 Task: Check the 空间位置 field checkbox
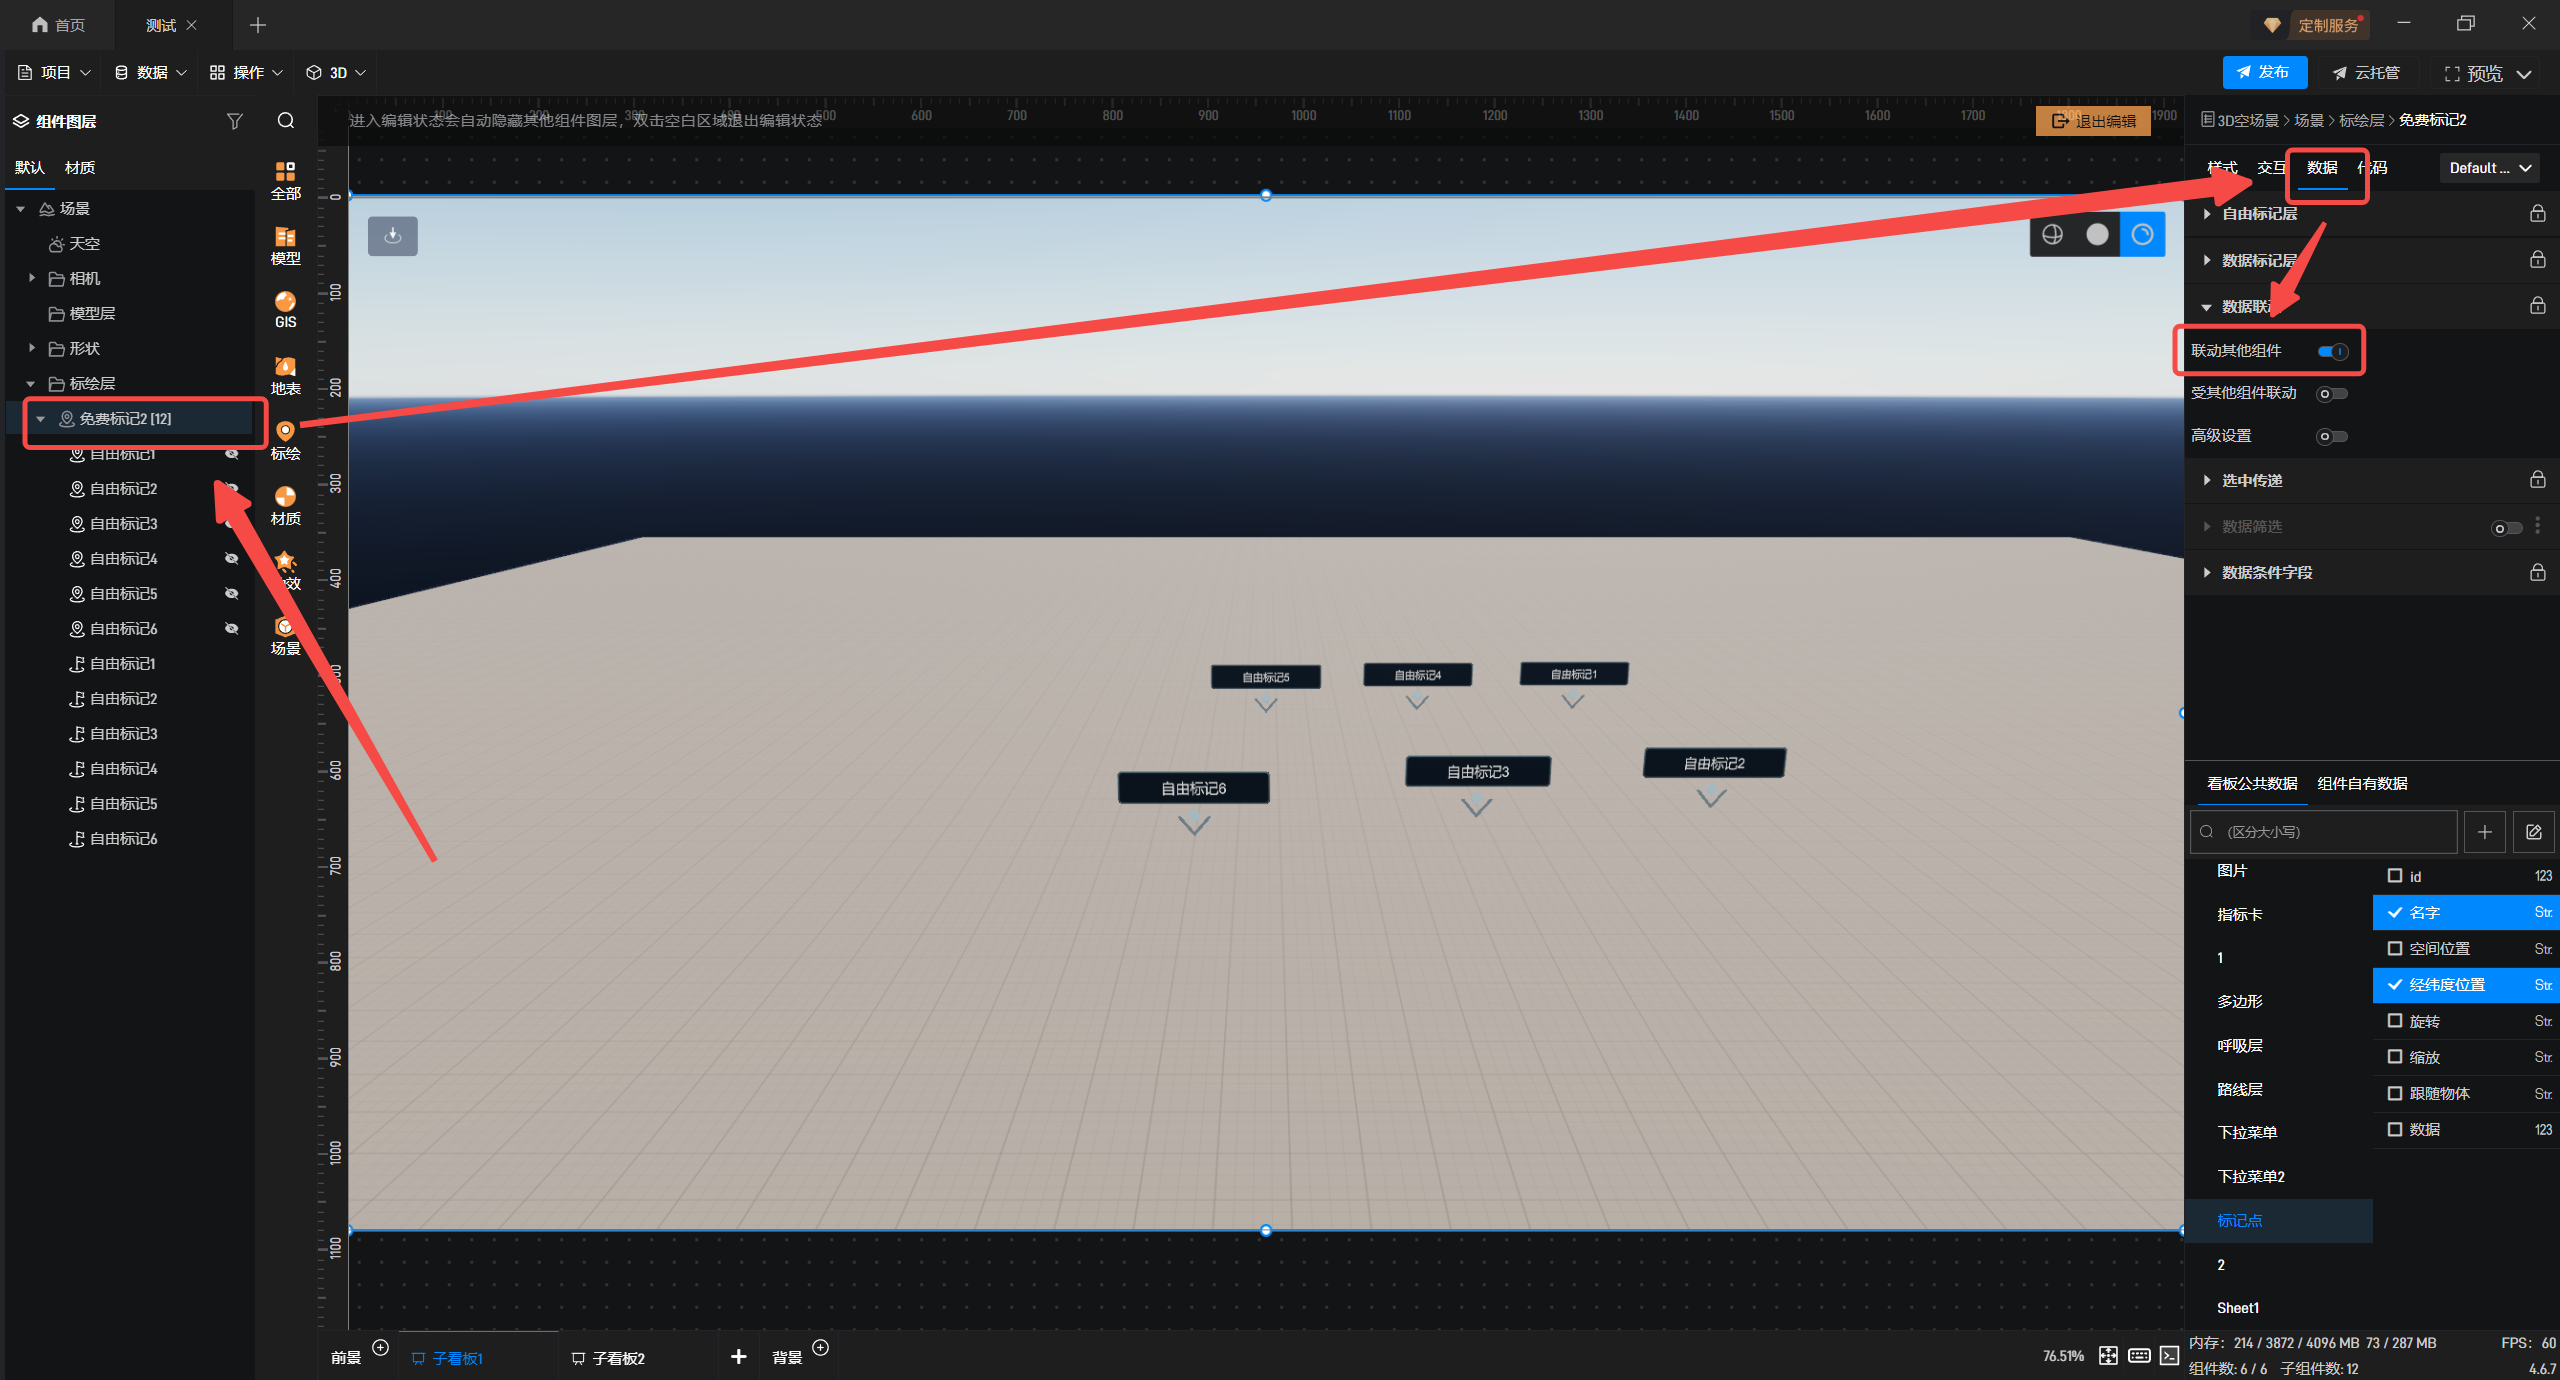[x=2395, y=948]
